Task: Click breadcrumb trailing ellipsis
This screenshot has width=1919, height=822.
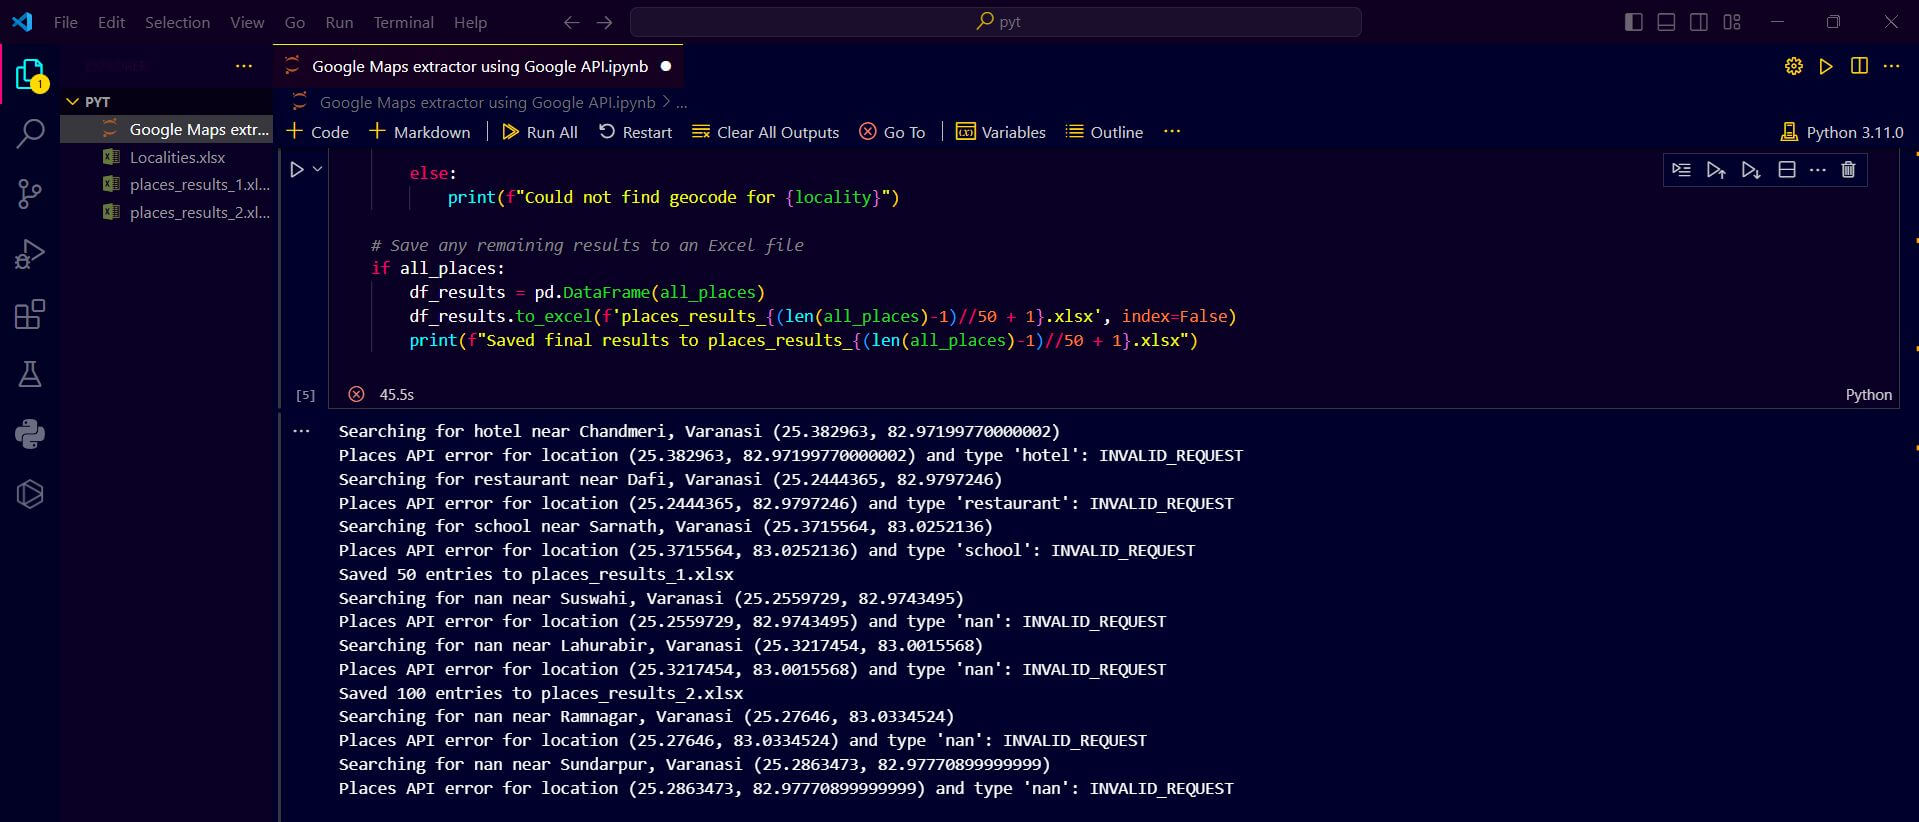Action: 682,102
